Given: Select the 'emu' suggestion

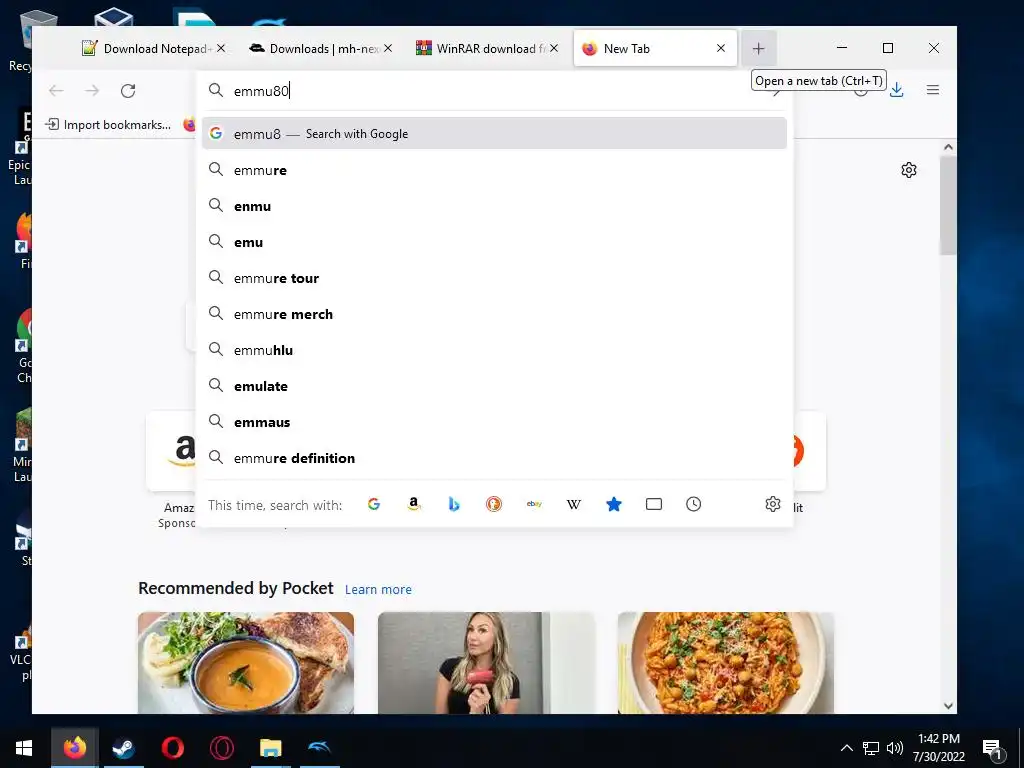Looking at the screenshot, I should pos(494,242).
